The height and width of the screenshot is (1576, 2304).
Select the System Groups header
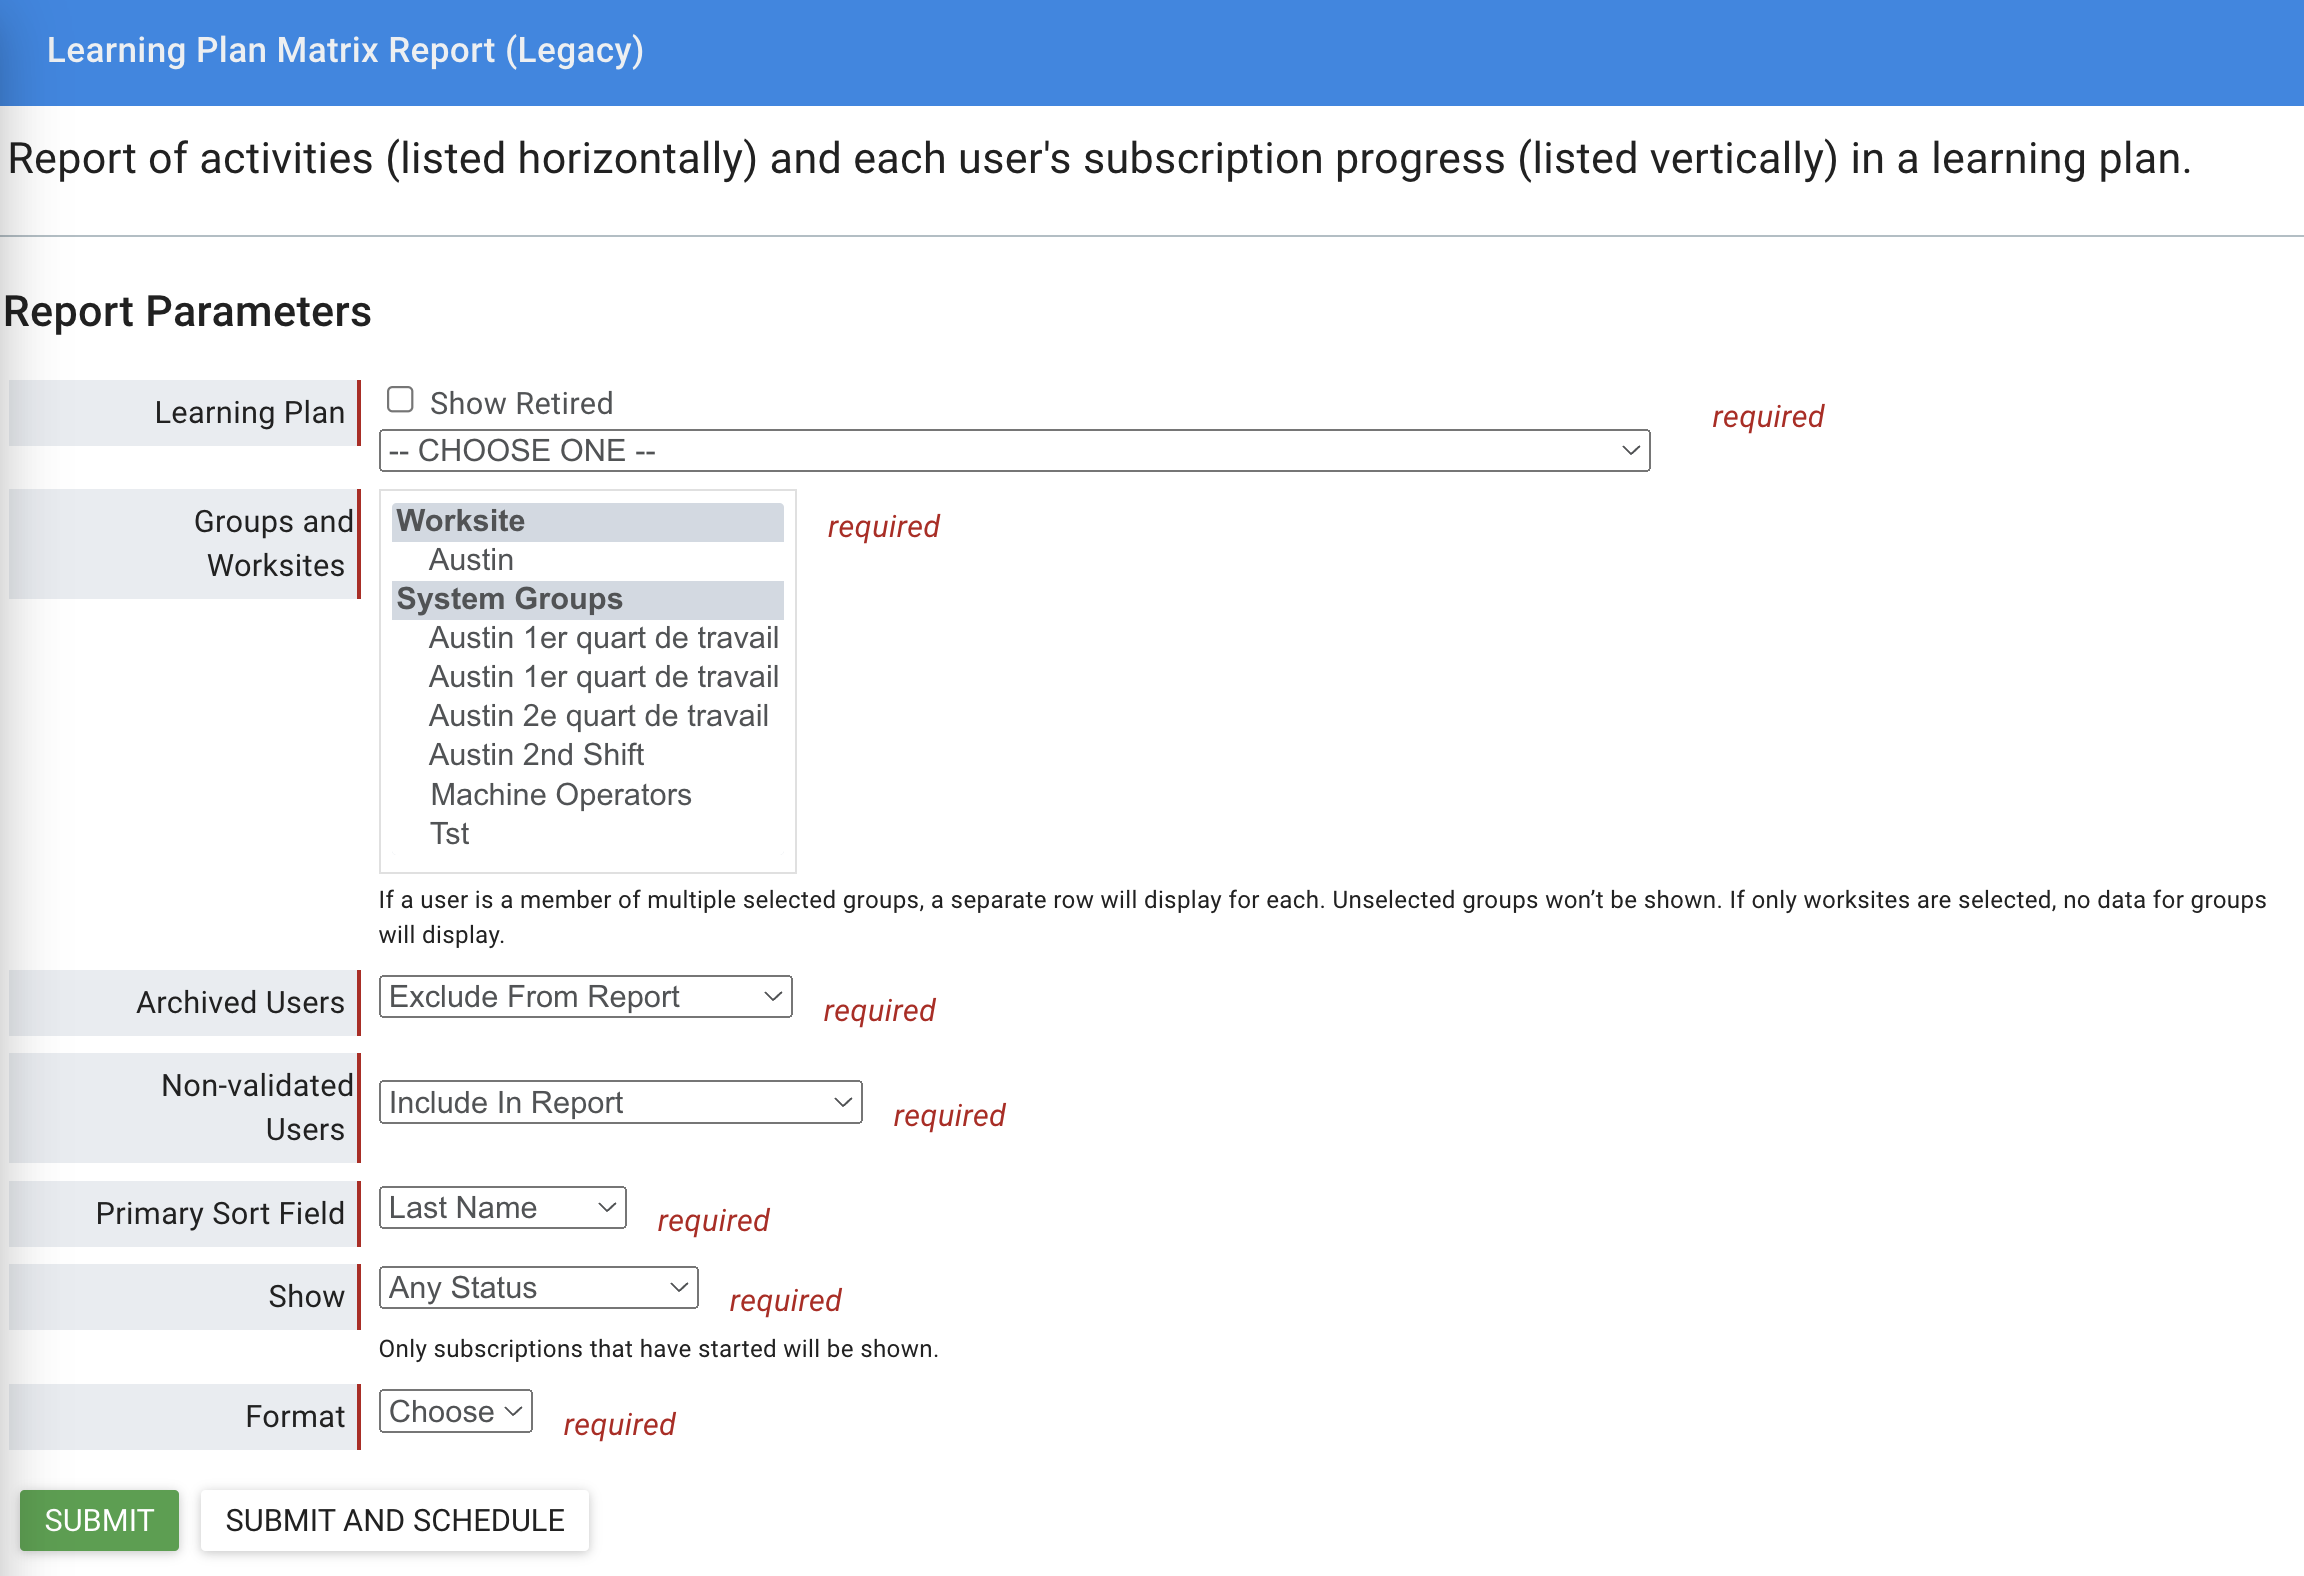point(510,599)
